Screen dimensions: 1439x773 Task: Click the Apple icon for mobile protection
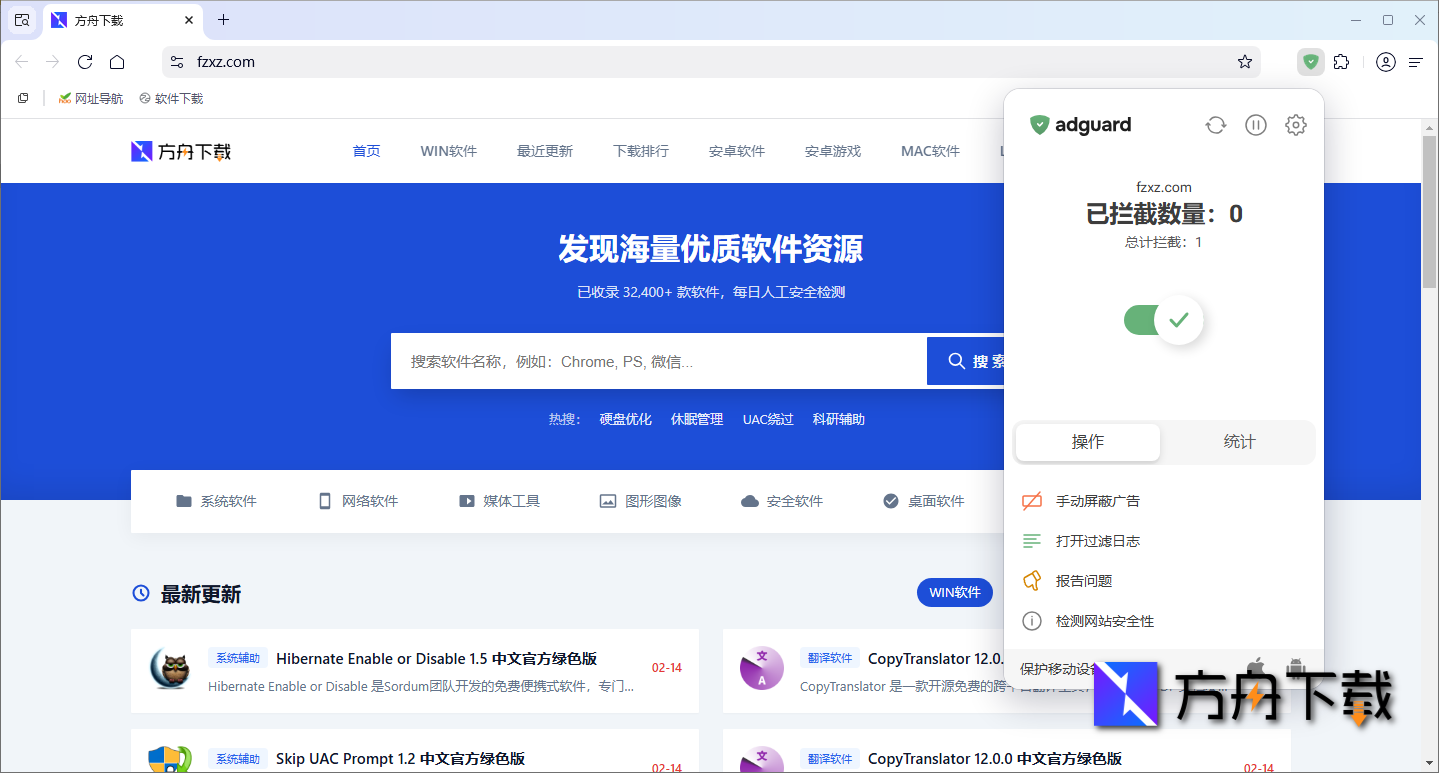(1256, 663)
